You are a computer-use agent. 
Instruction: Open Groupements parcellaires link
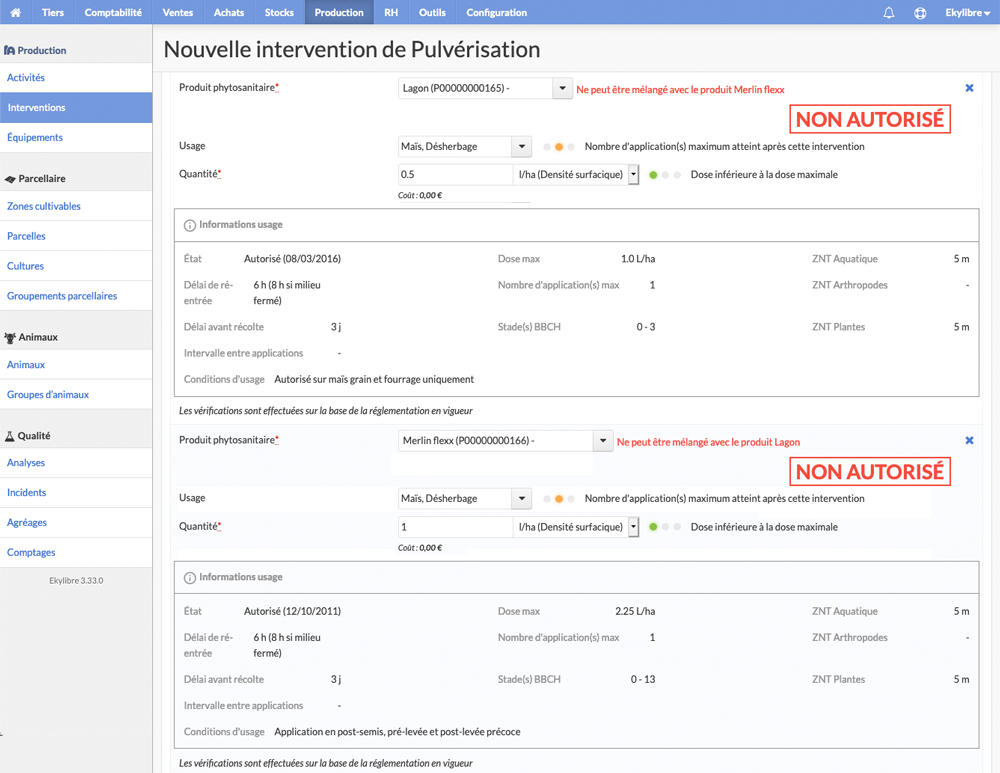click(x=62, y=296)
